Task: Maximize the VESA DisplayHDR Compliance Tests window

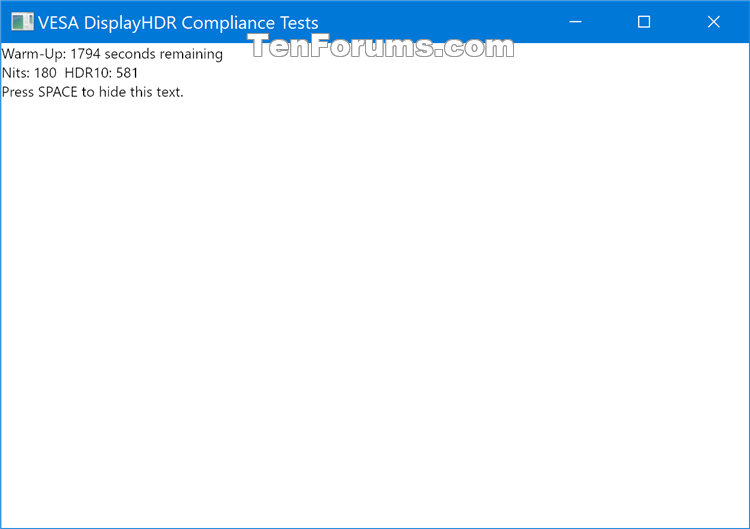Action: point(644,22)
